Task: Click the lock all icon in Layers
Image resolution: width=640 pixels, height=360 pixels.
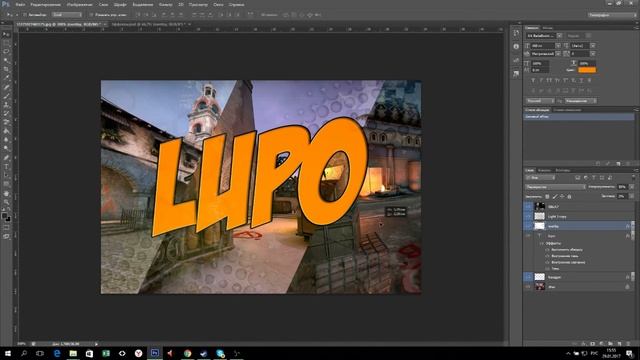Action: point(569,197)
